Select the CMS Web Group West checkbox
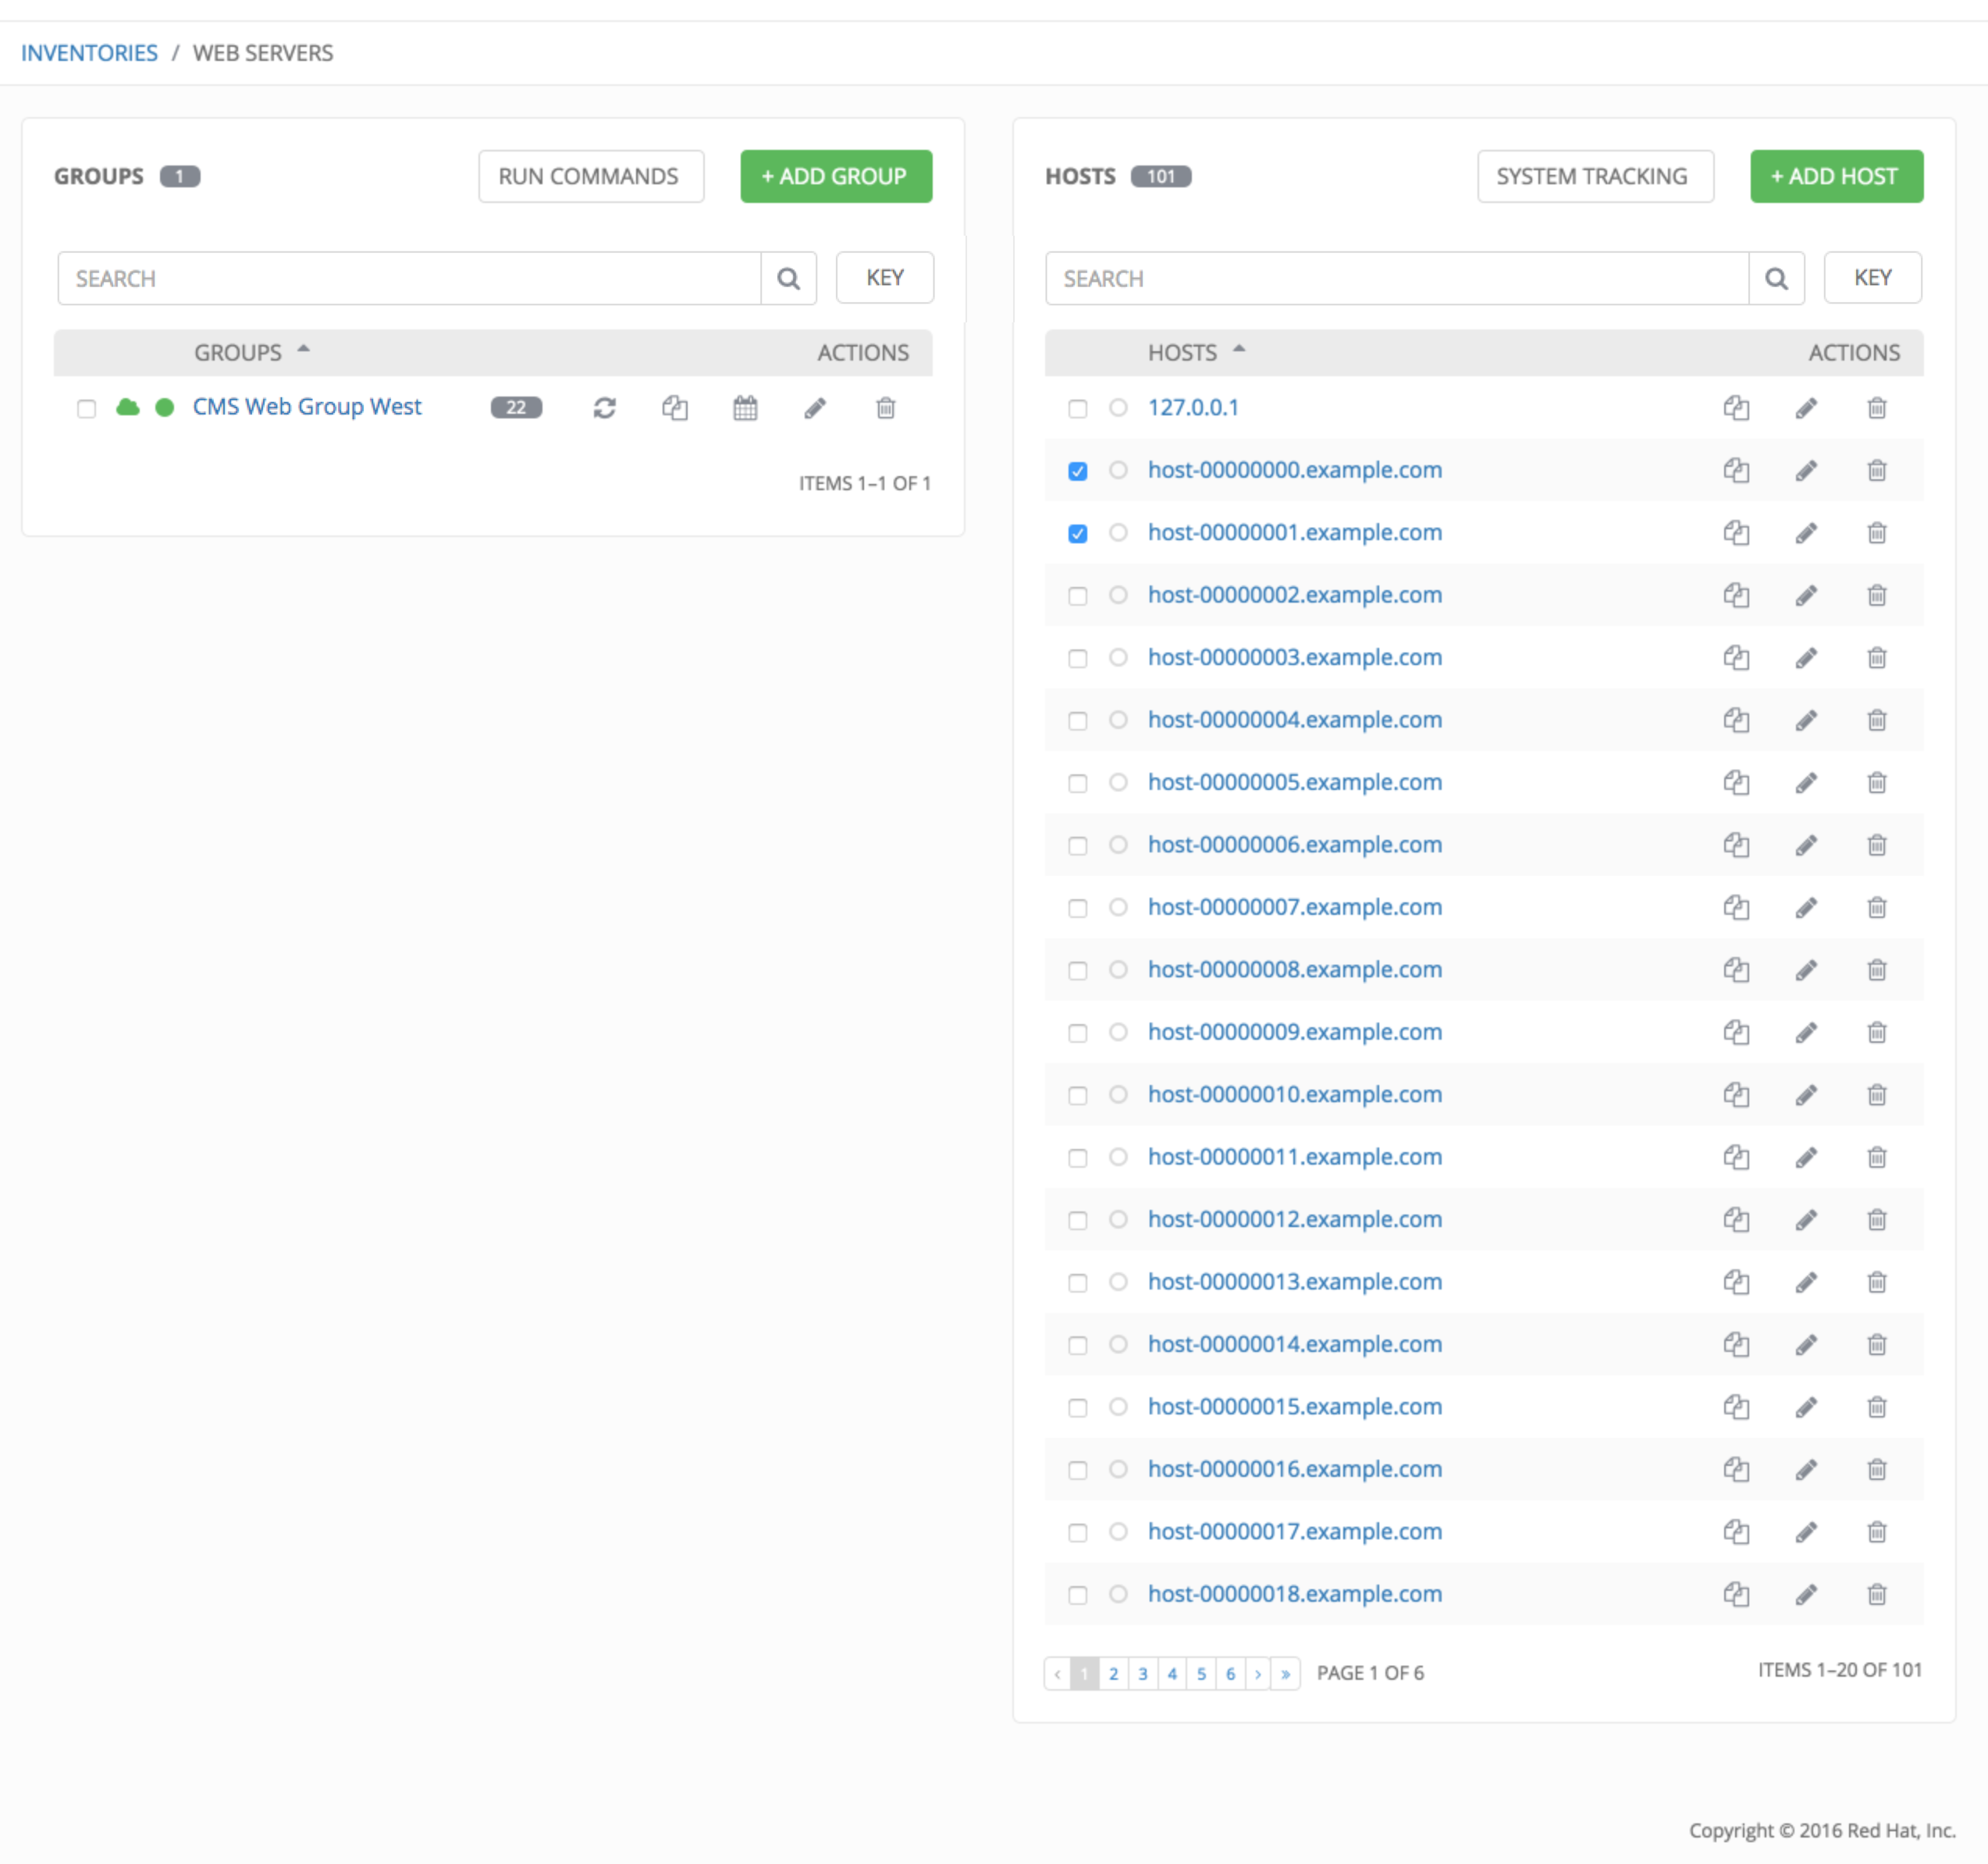 pyautogui.click(x=87, y=408)
